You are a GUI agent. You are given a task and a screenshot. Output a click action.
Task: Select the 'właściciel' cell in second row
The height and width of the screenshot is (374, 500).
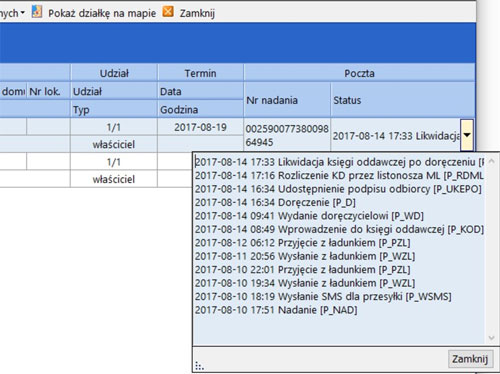click(114, 179)
